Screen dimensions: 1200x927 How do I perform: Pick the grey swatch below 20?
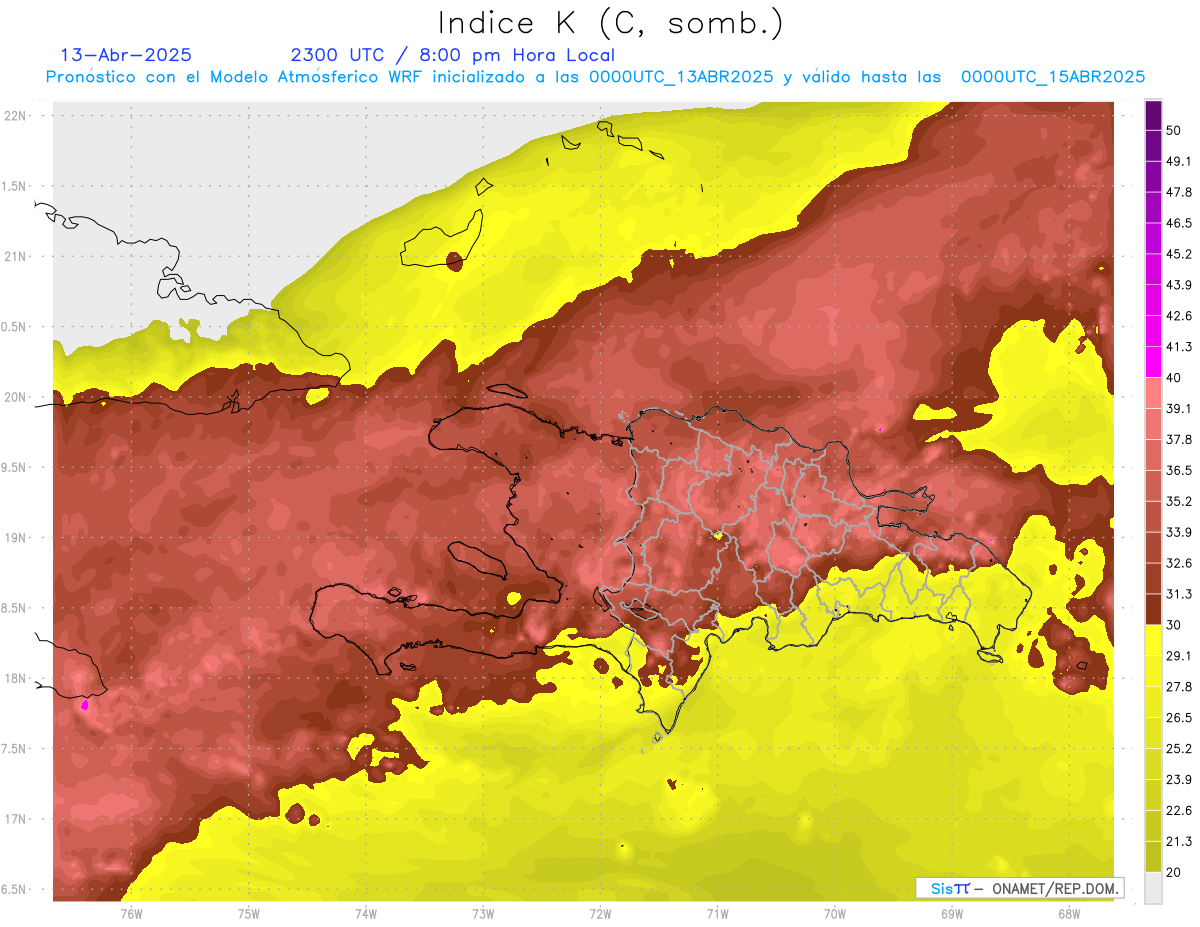[x=1153, y=888]
